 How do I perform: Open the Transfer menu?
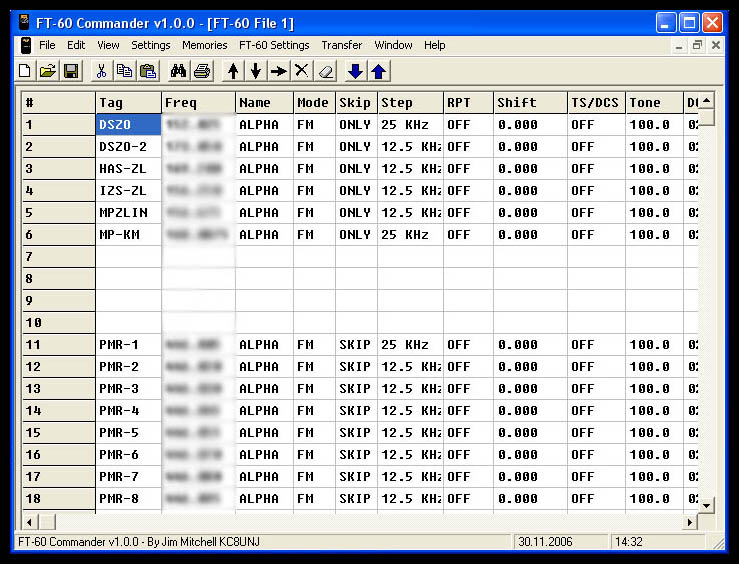[342, 45]
